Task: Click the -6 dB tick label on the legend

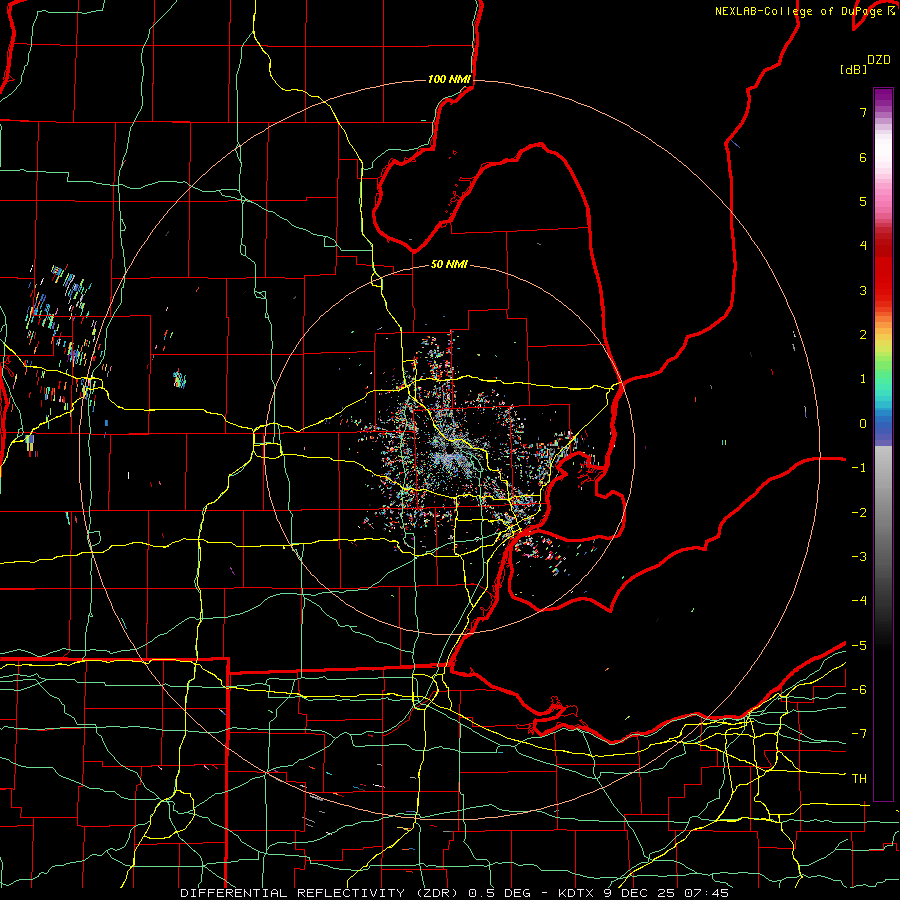Action: 859,690
